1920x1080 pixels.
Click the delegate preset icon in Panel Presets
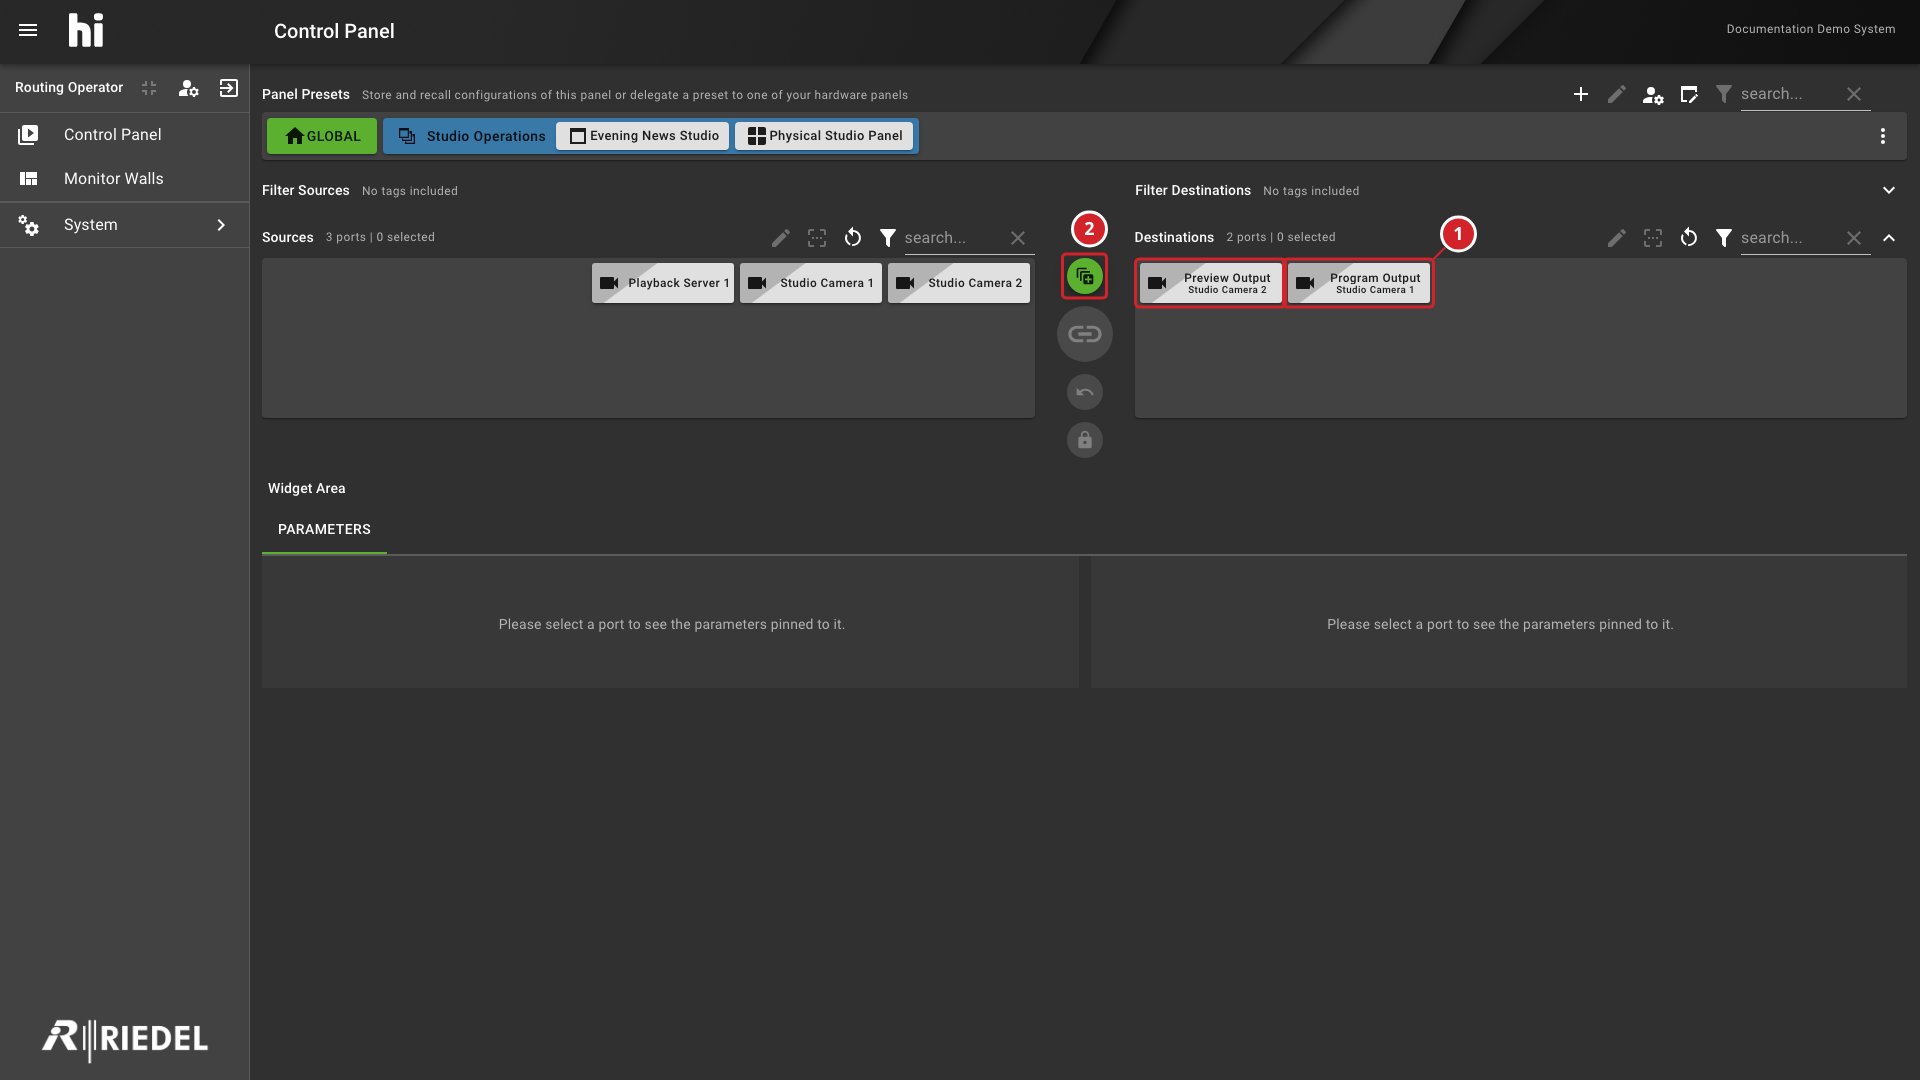(x=1689, y=94)
